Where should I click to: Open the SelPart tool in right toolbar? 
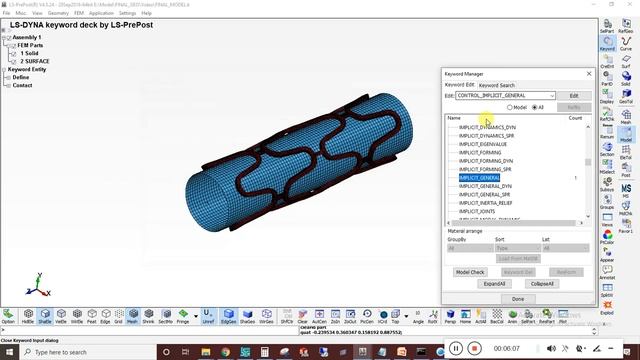coord(607,26)
